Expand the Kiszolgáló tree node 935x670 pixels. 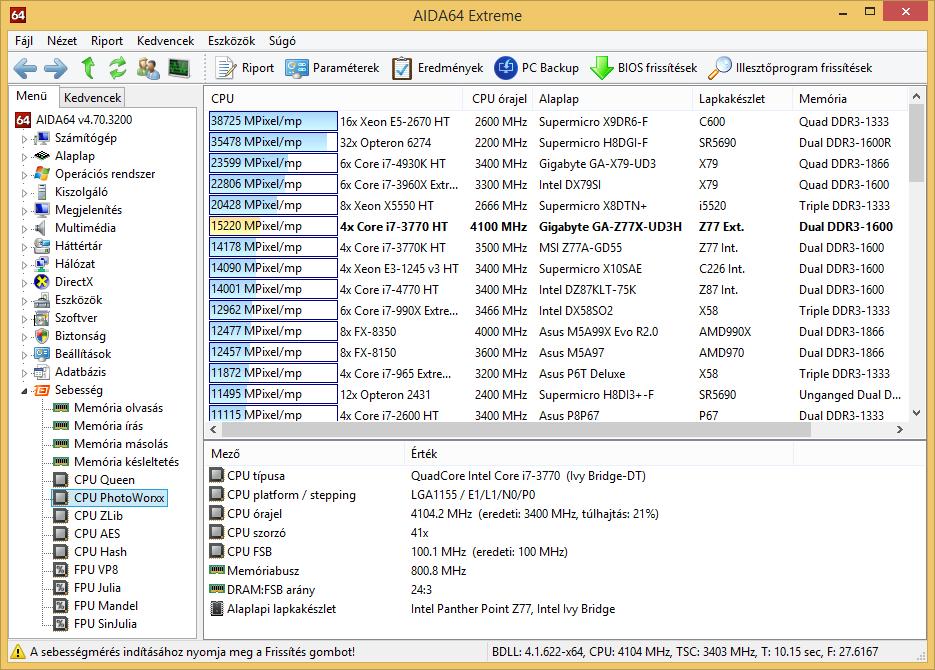coord(24,193)
